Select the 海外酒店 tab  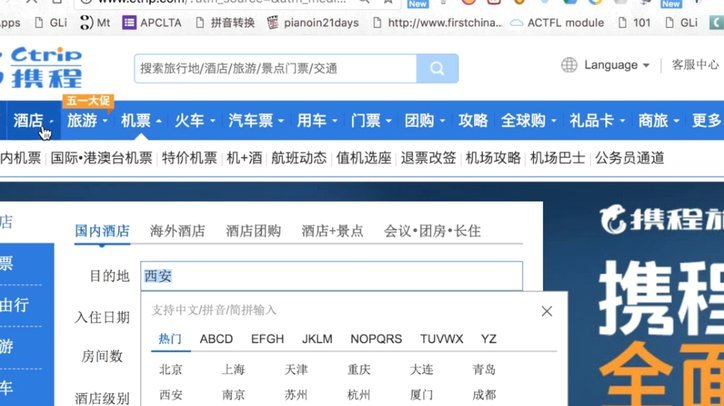pyautogui.click(x=177, y=231)
